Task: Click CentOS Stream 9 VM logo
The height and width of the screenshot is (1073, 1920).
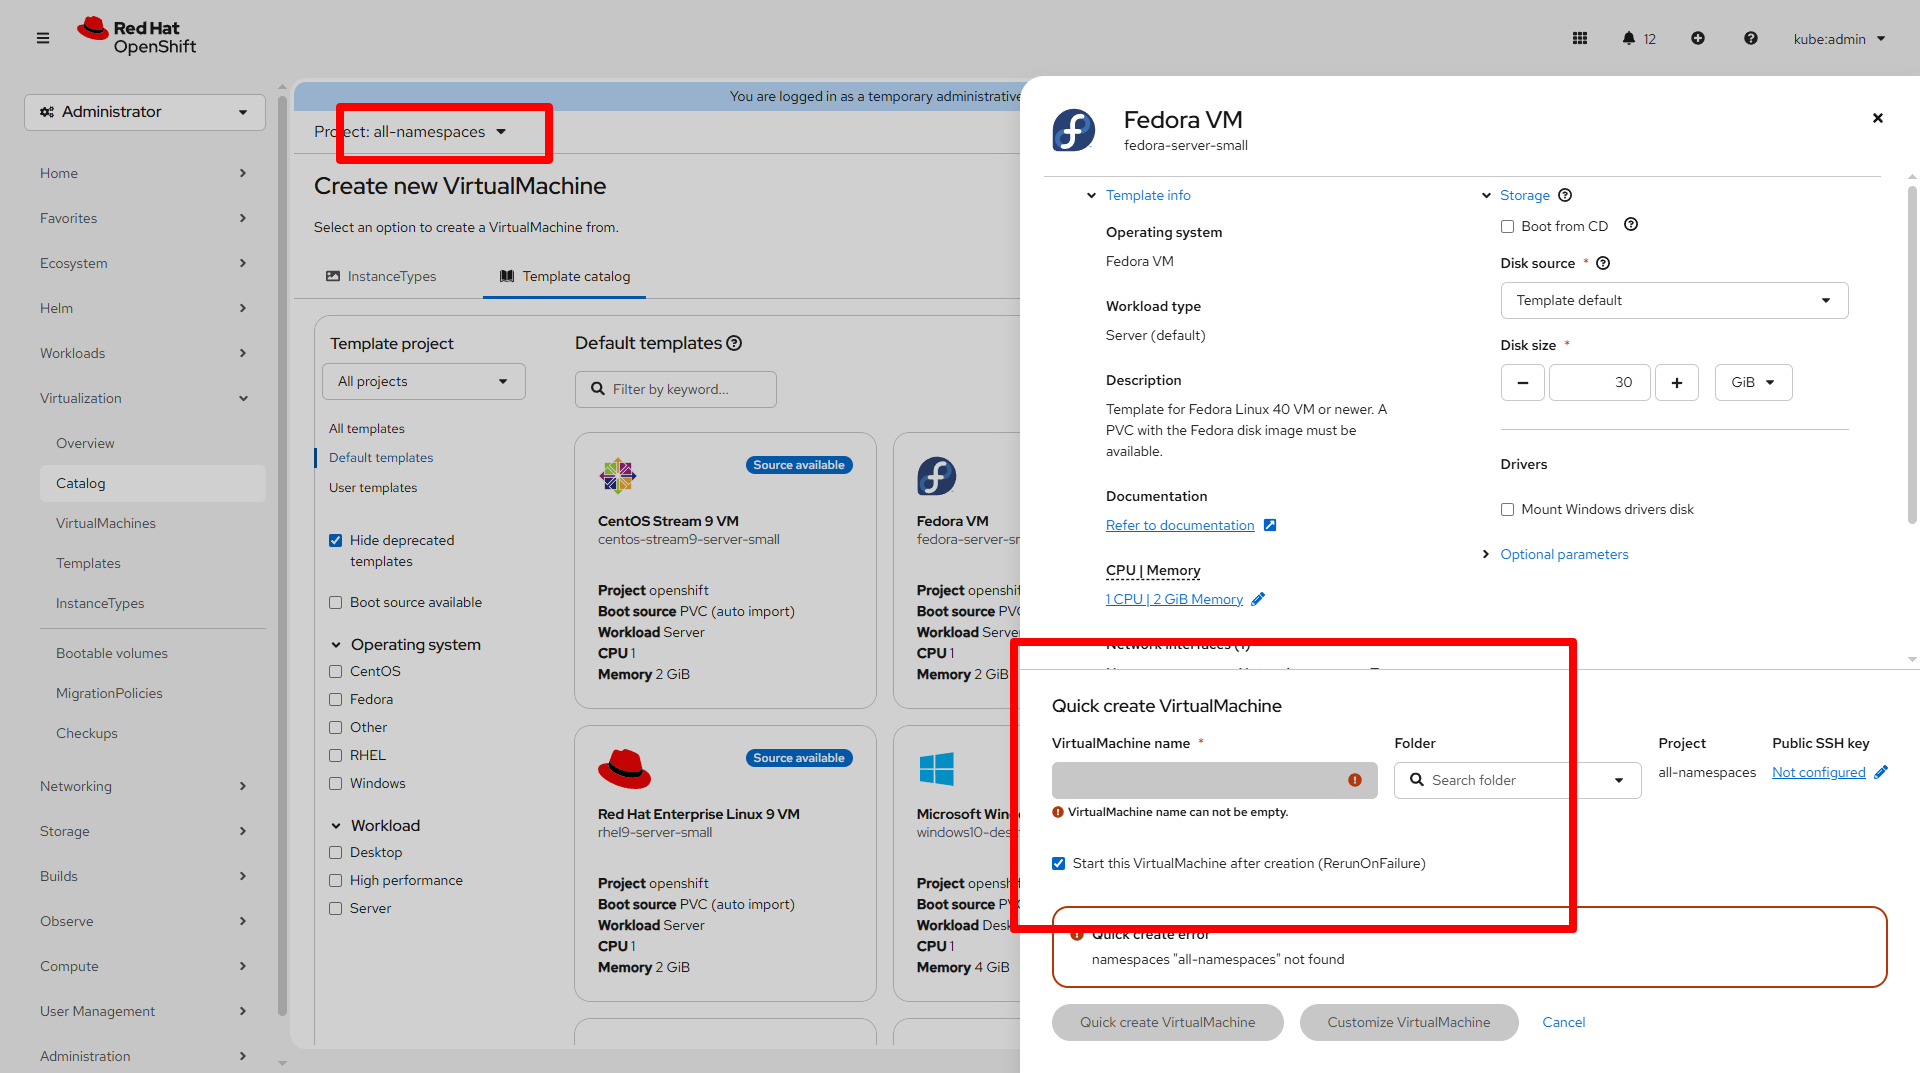Action: pyautogui.click(x=618, y=476)
